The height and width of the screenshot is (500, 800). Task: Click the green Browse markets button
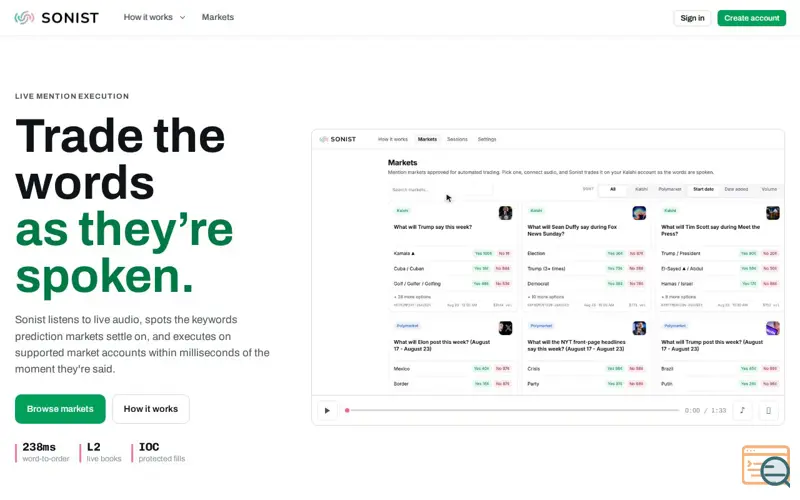point(60,409)
